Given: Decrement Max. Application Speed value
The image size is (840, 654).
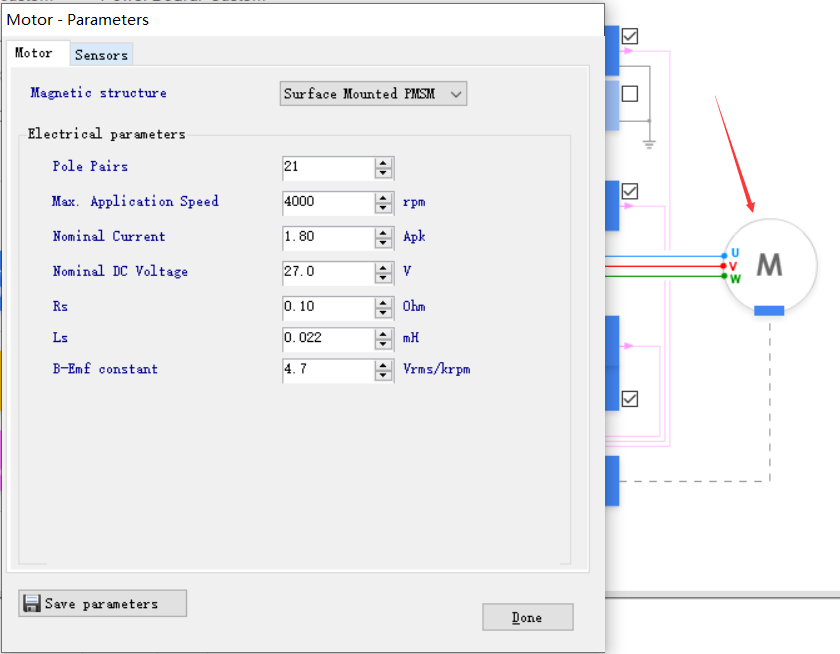Looking at the screenshot, I should tap(383, 208).
